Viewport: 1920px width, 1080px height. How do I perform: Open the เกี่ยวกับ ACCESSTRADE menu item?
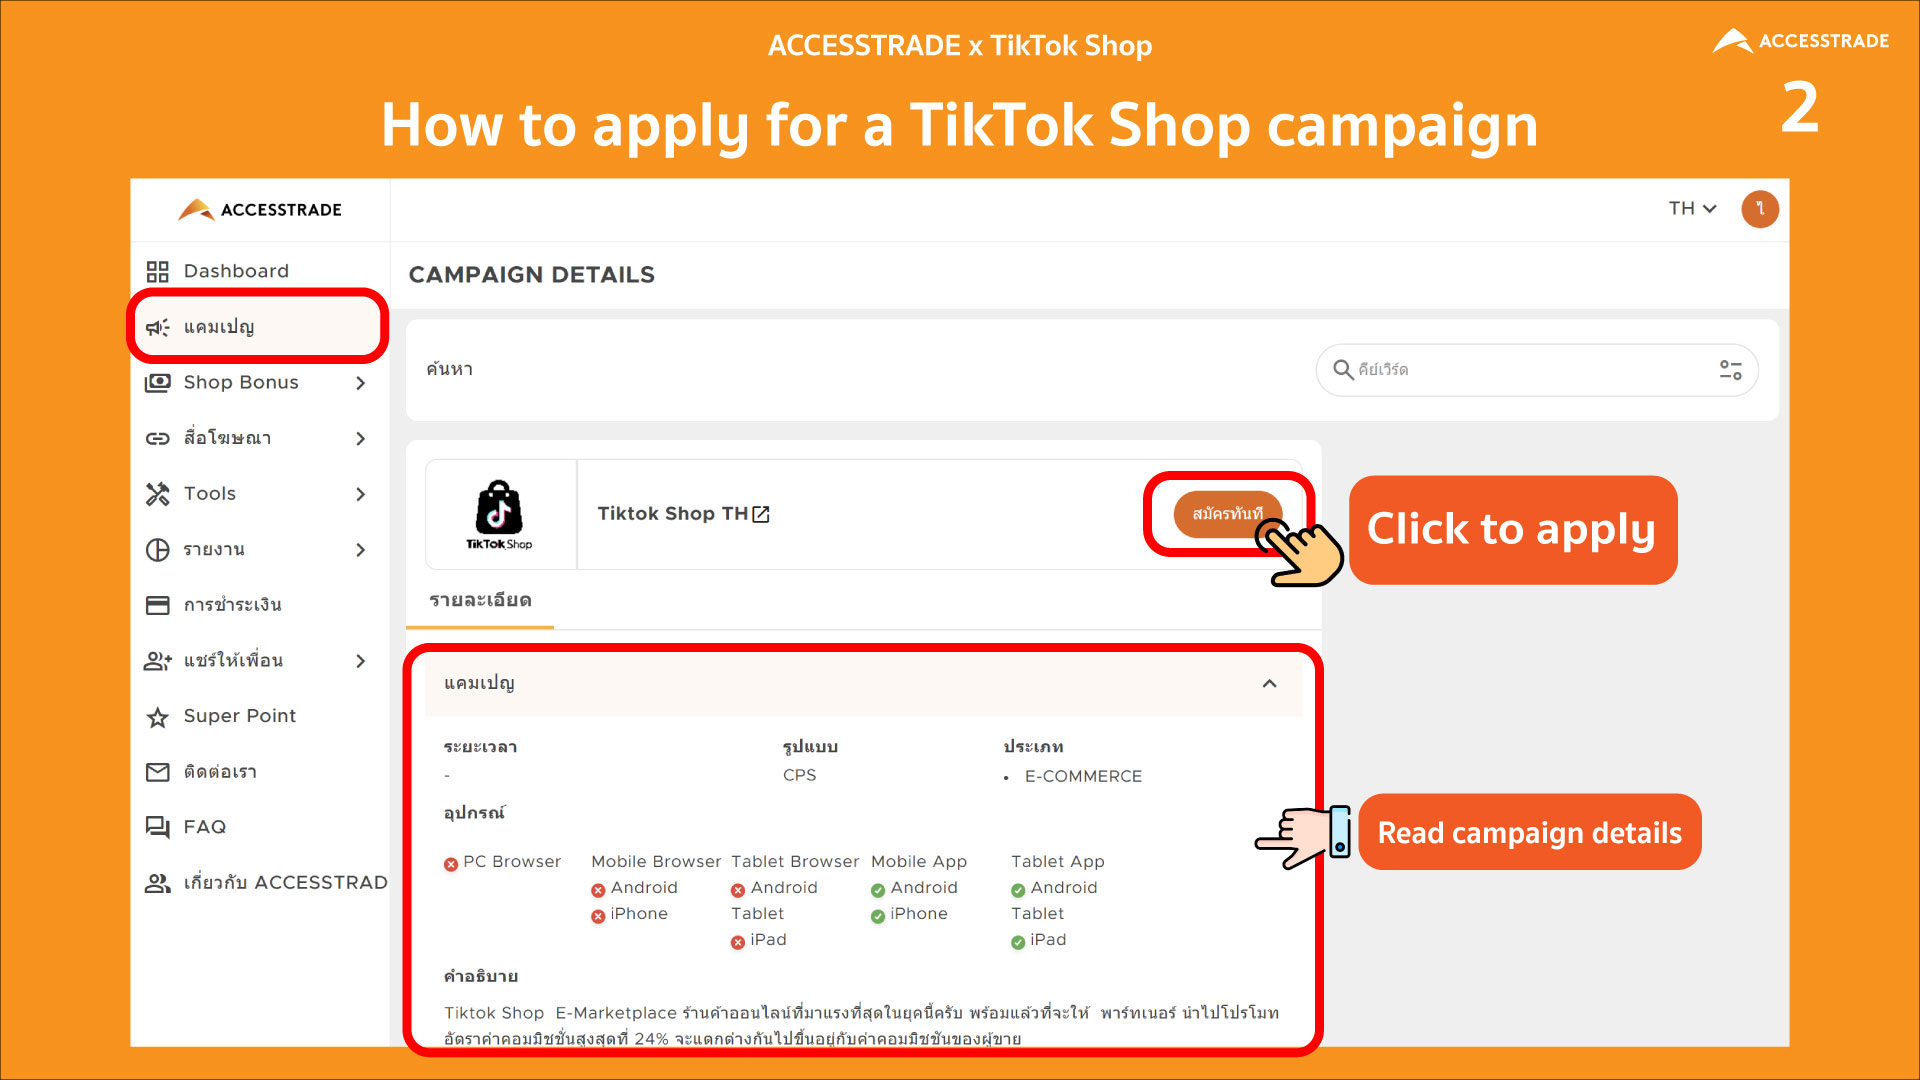[264, 883]
